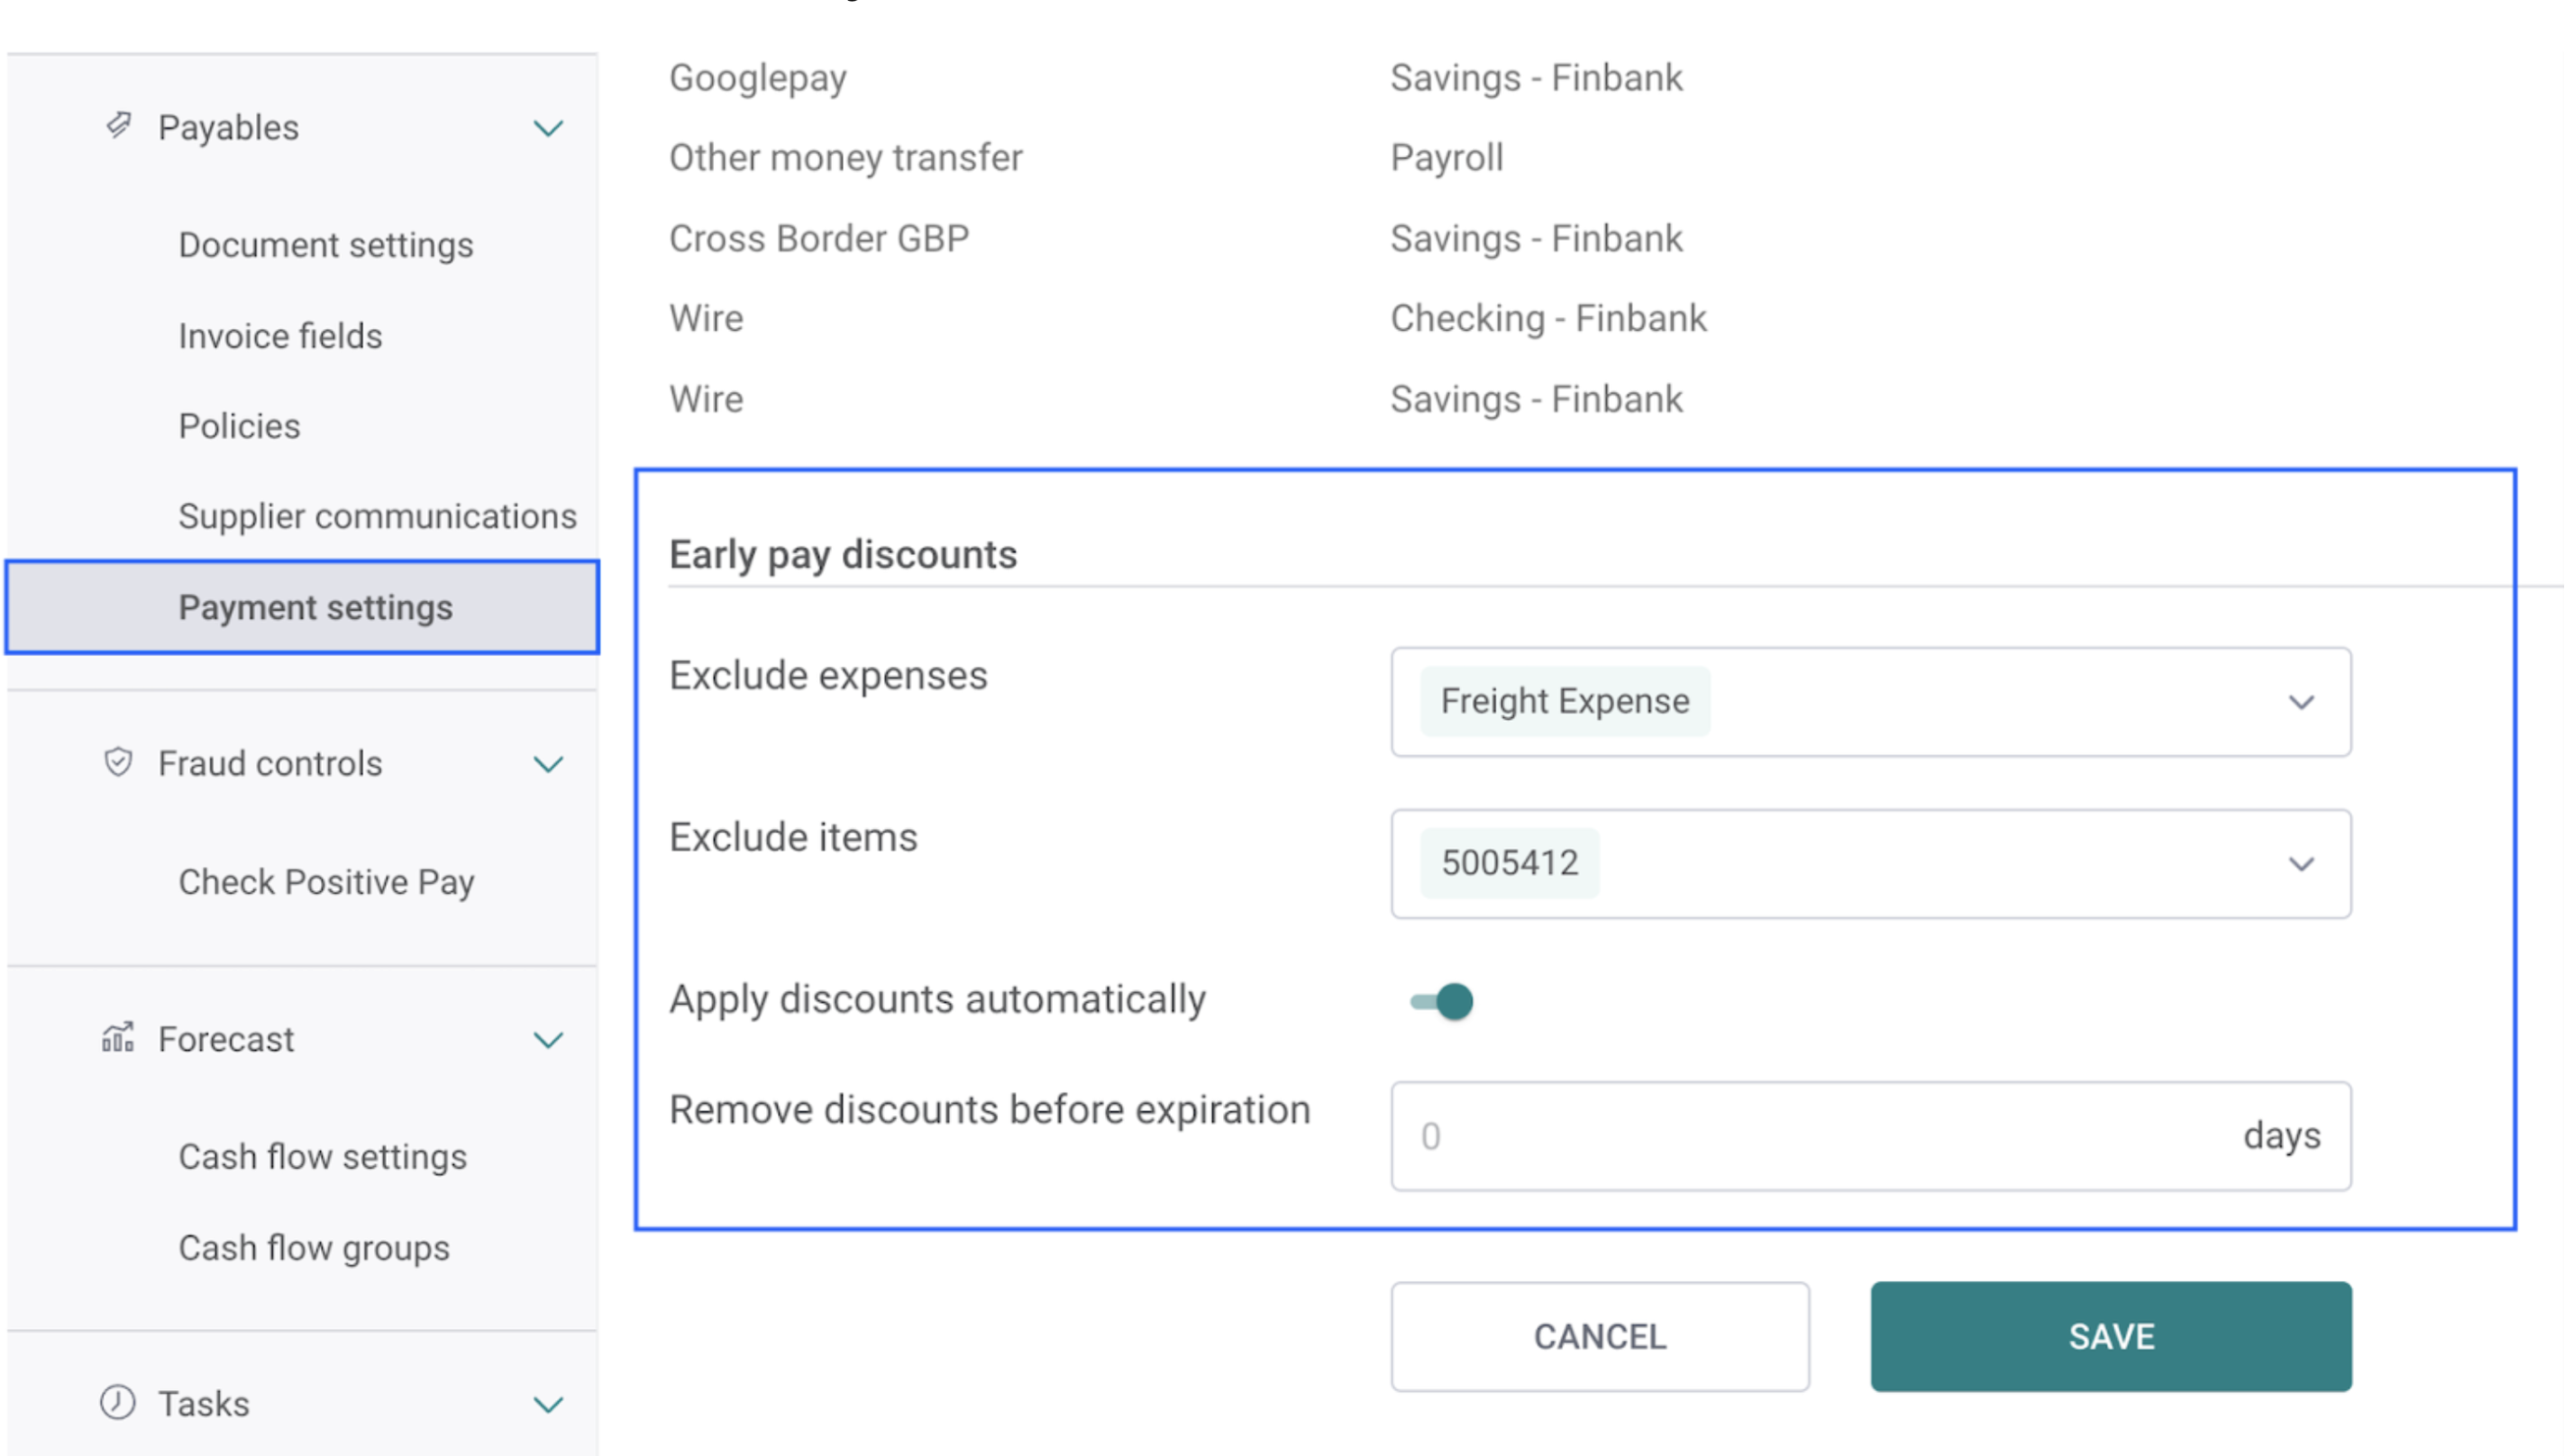Collapse the Fraud controls section chevron

click(548, 764)
